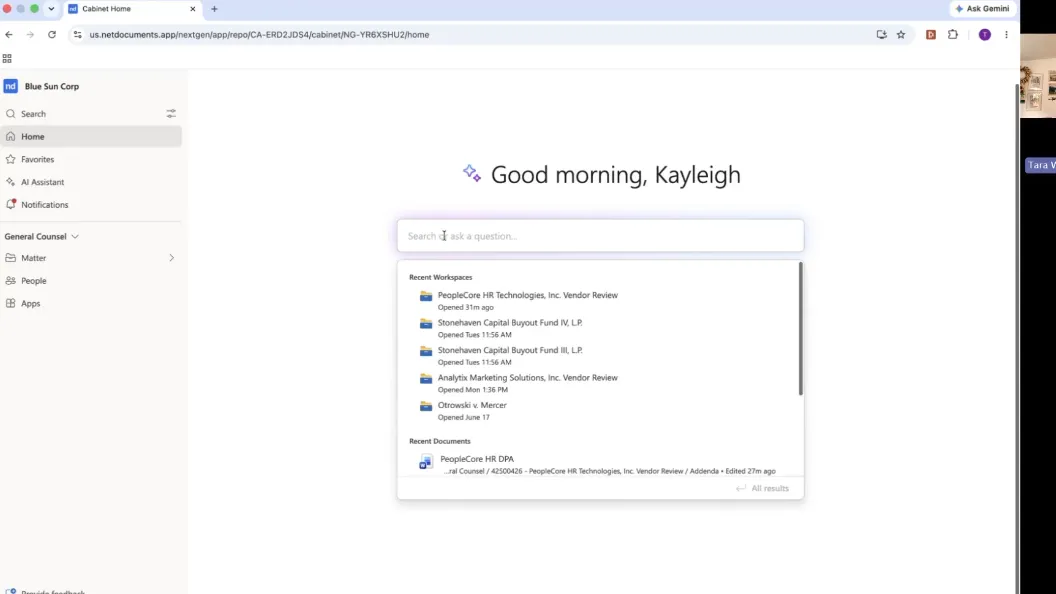
Task: Open the Chrome tab search dropdown arrow
Action: (51, 9)
